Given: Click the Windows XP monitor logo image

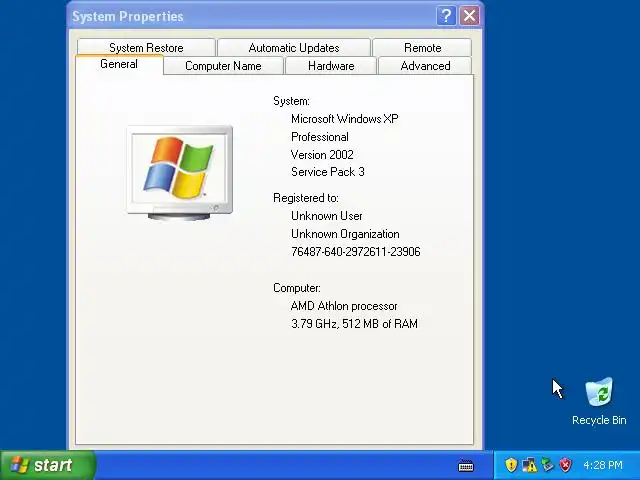Looking at the screenshot, I should [180, 173].
